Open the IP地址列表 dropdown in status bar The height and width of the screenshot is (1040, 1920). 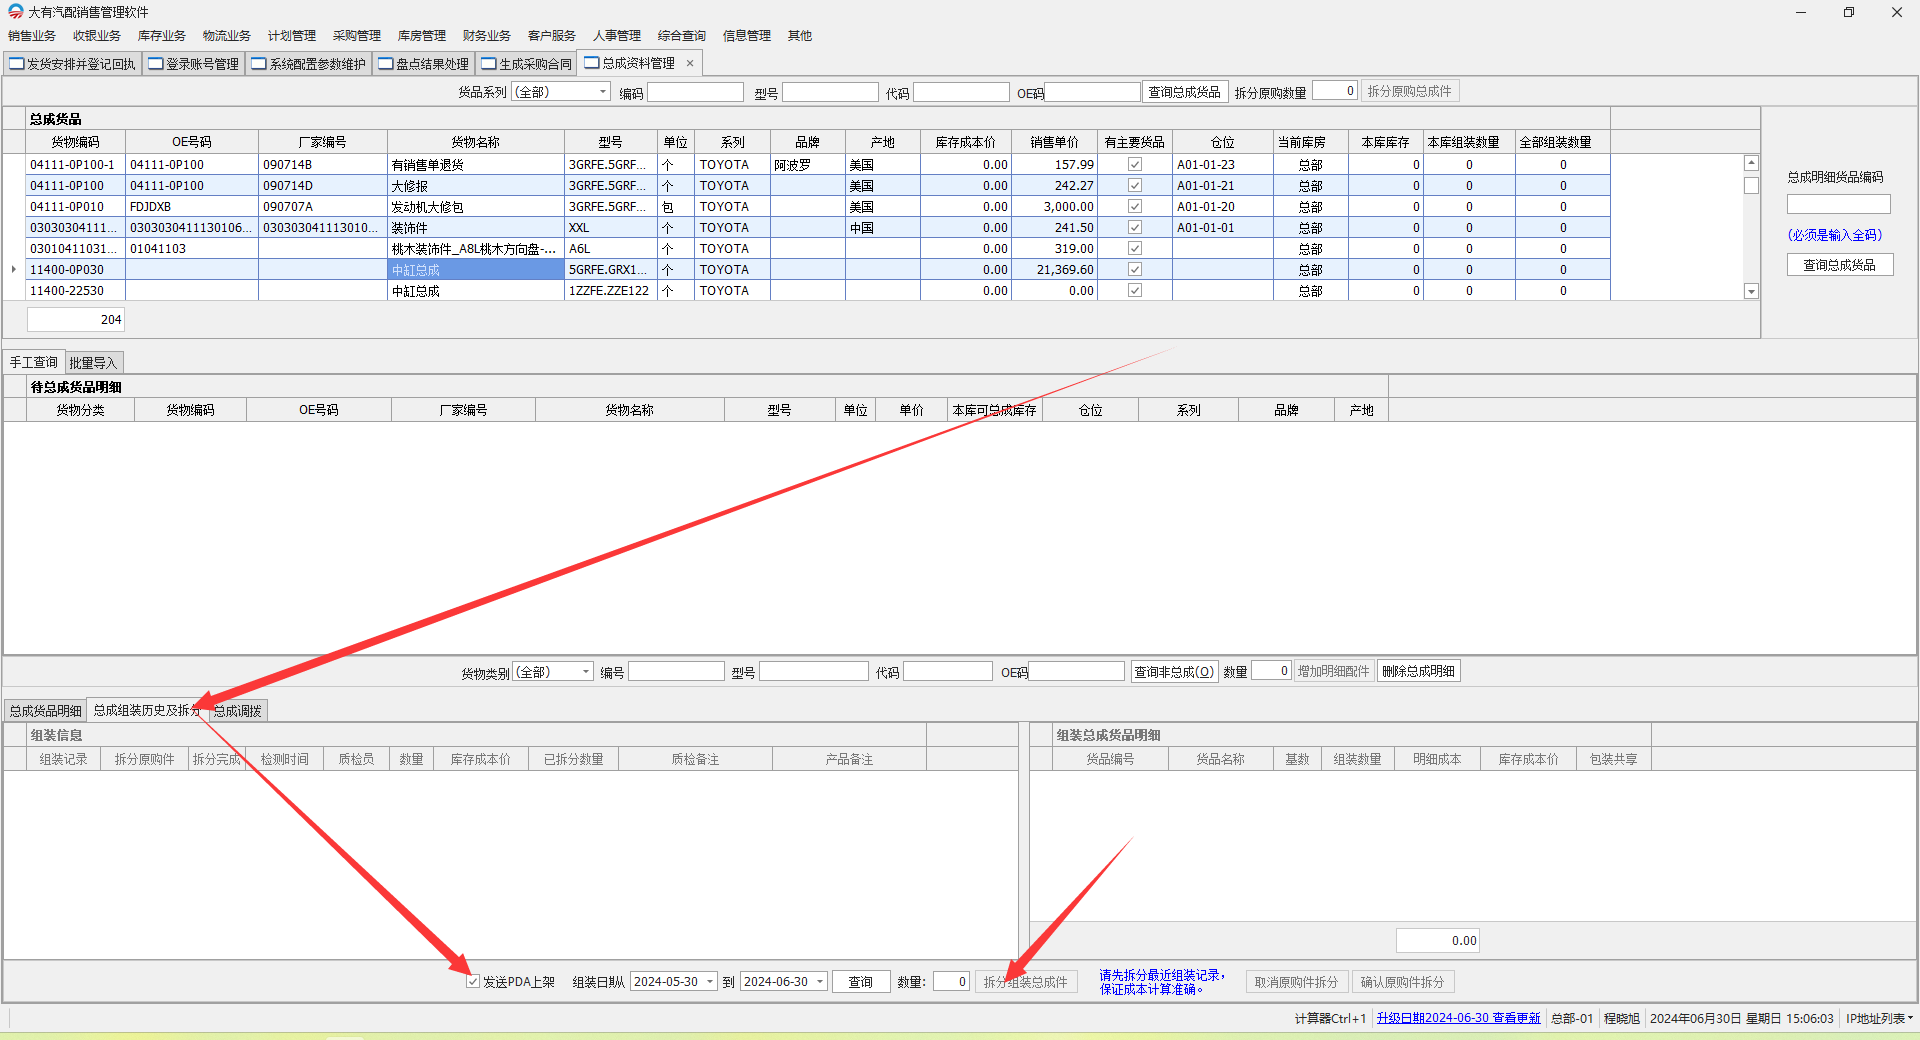click(1880, 1018)
